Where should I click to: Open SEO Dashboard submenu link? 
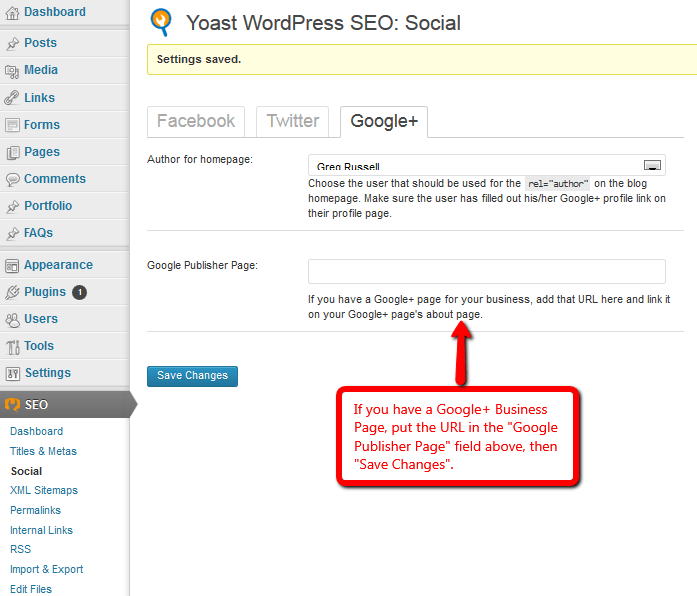click(x=36, y=431)
